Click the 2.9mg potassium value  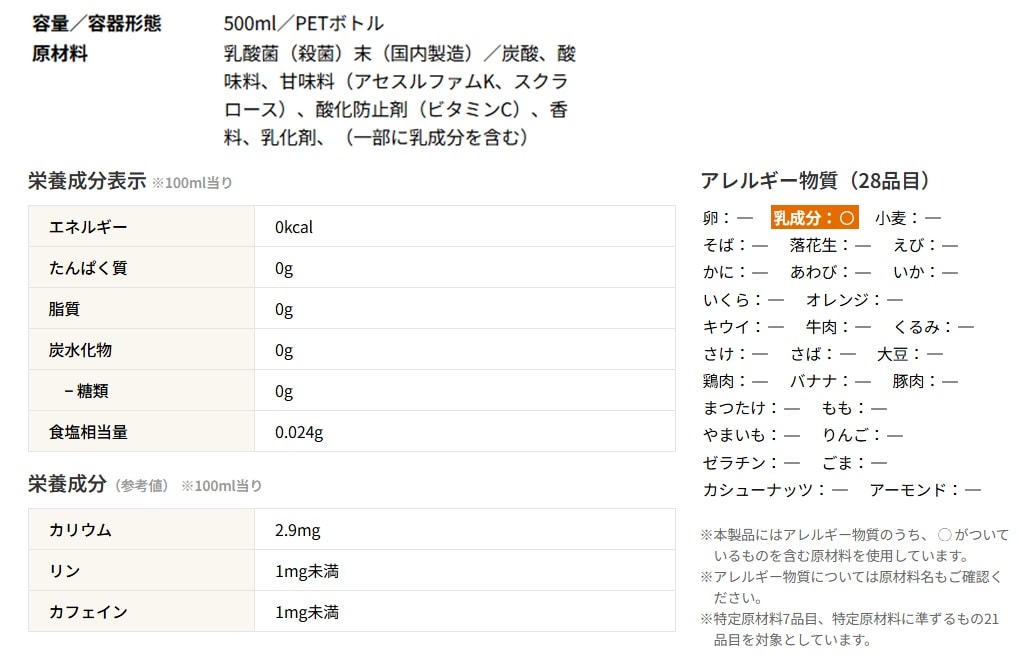298,530
